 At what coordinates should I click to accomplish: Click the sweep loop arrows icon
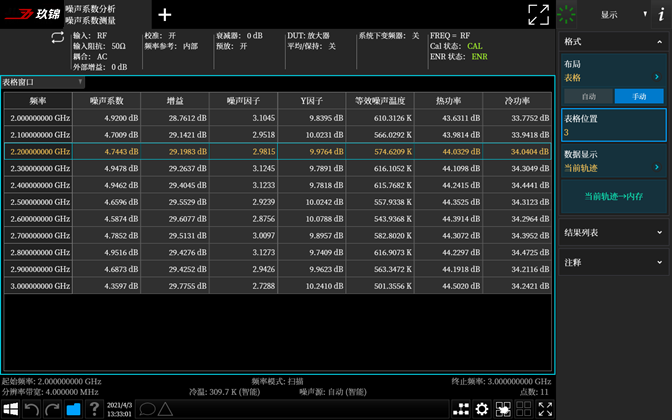click(x=57, y=38)
